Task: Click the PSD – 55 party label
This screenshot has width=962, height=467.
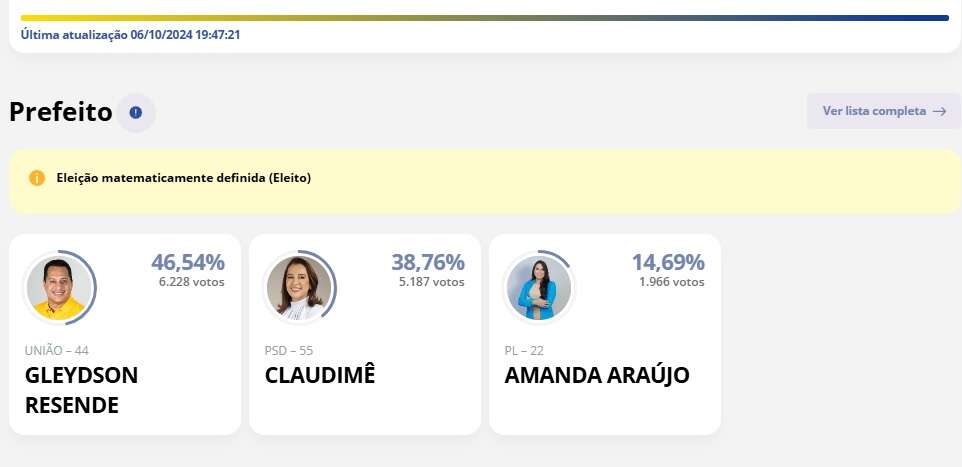Action: coord(289,350)
